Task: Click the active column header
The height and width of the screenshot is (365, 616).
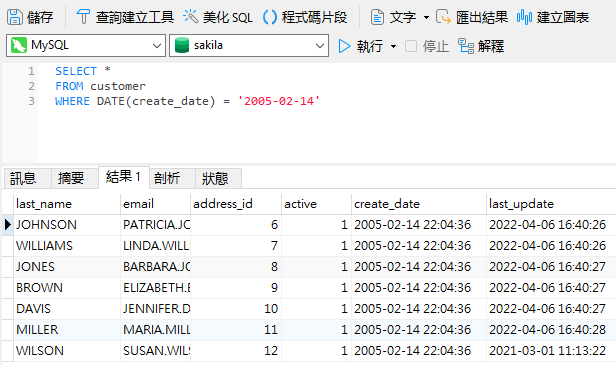Action: coord(316,204)
